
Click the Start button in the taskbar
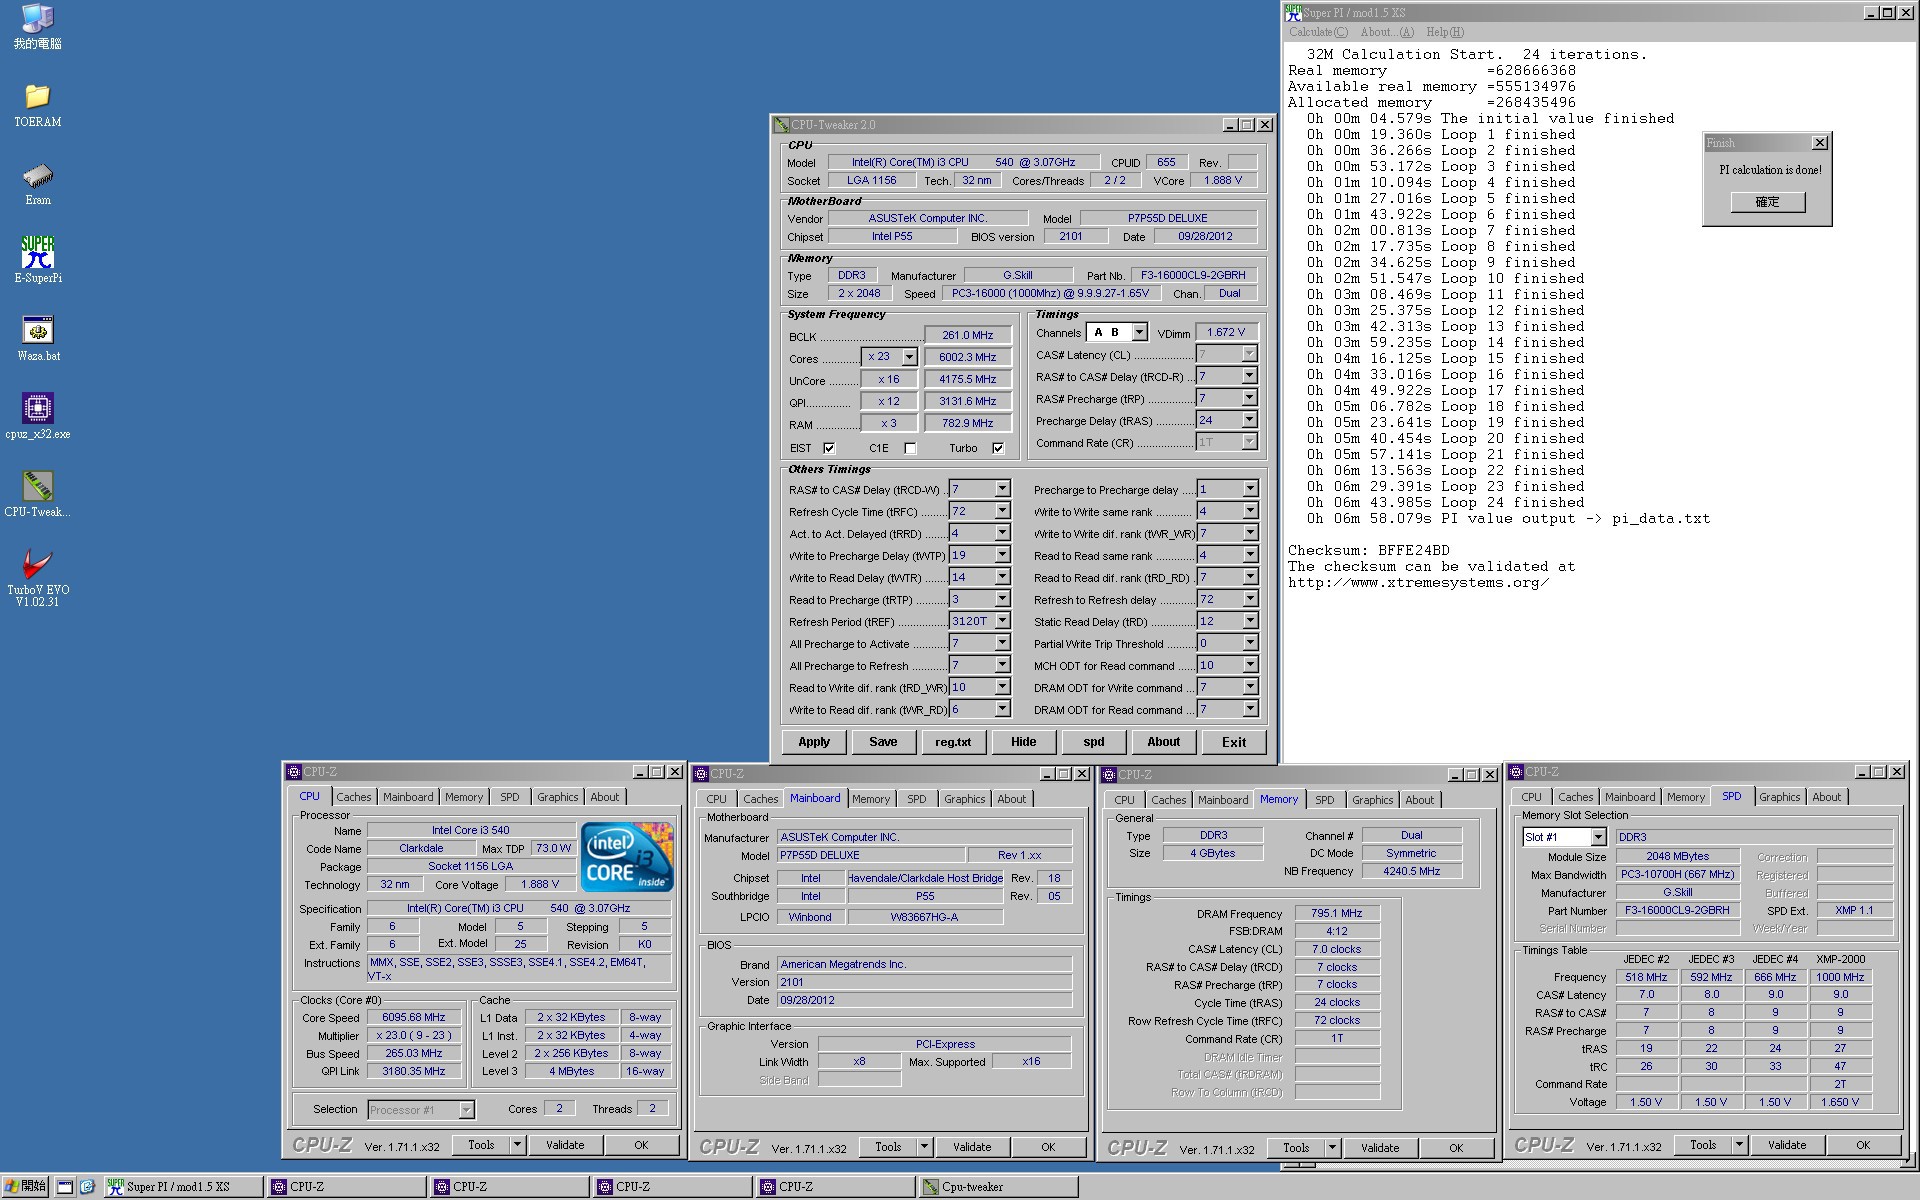tap(25, 1187)
